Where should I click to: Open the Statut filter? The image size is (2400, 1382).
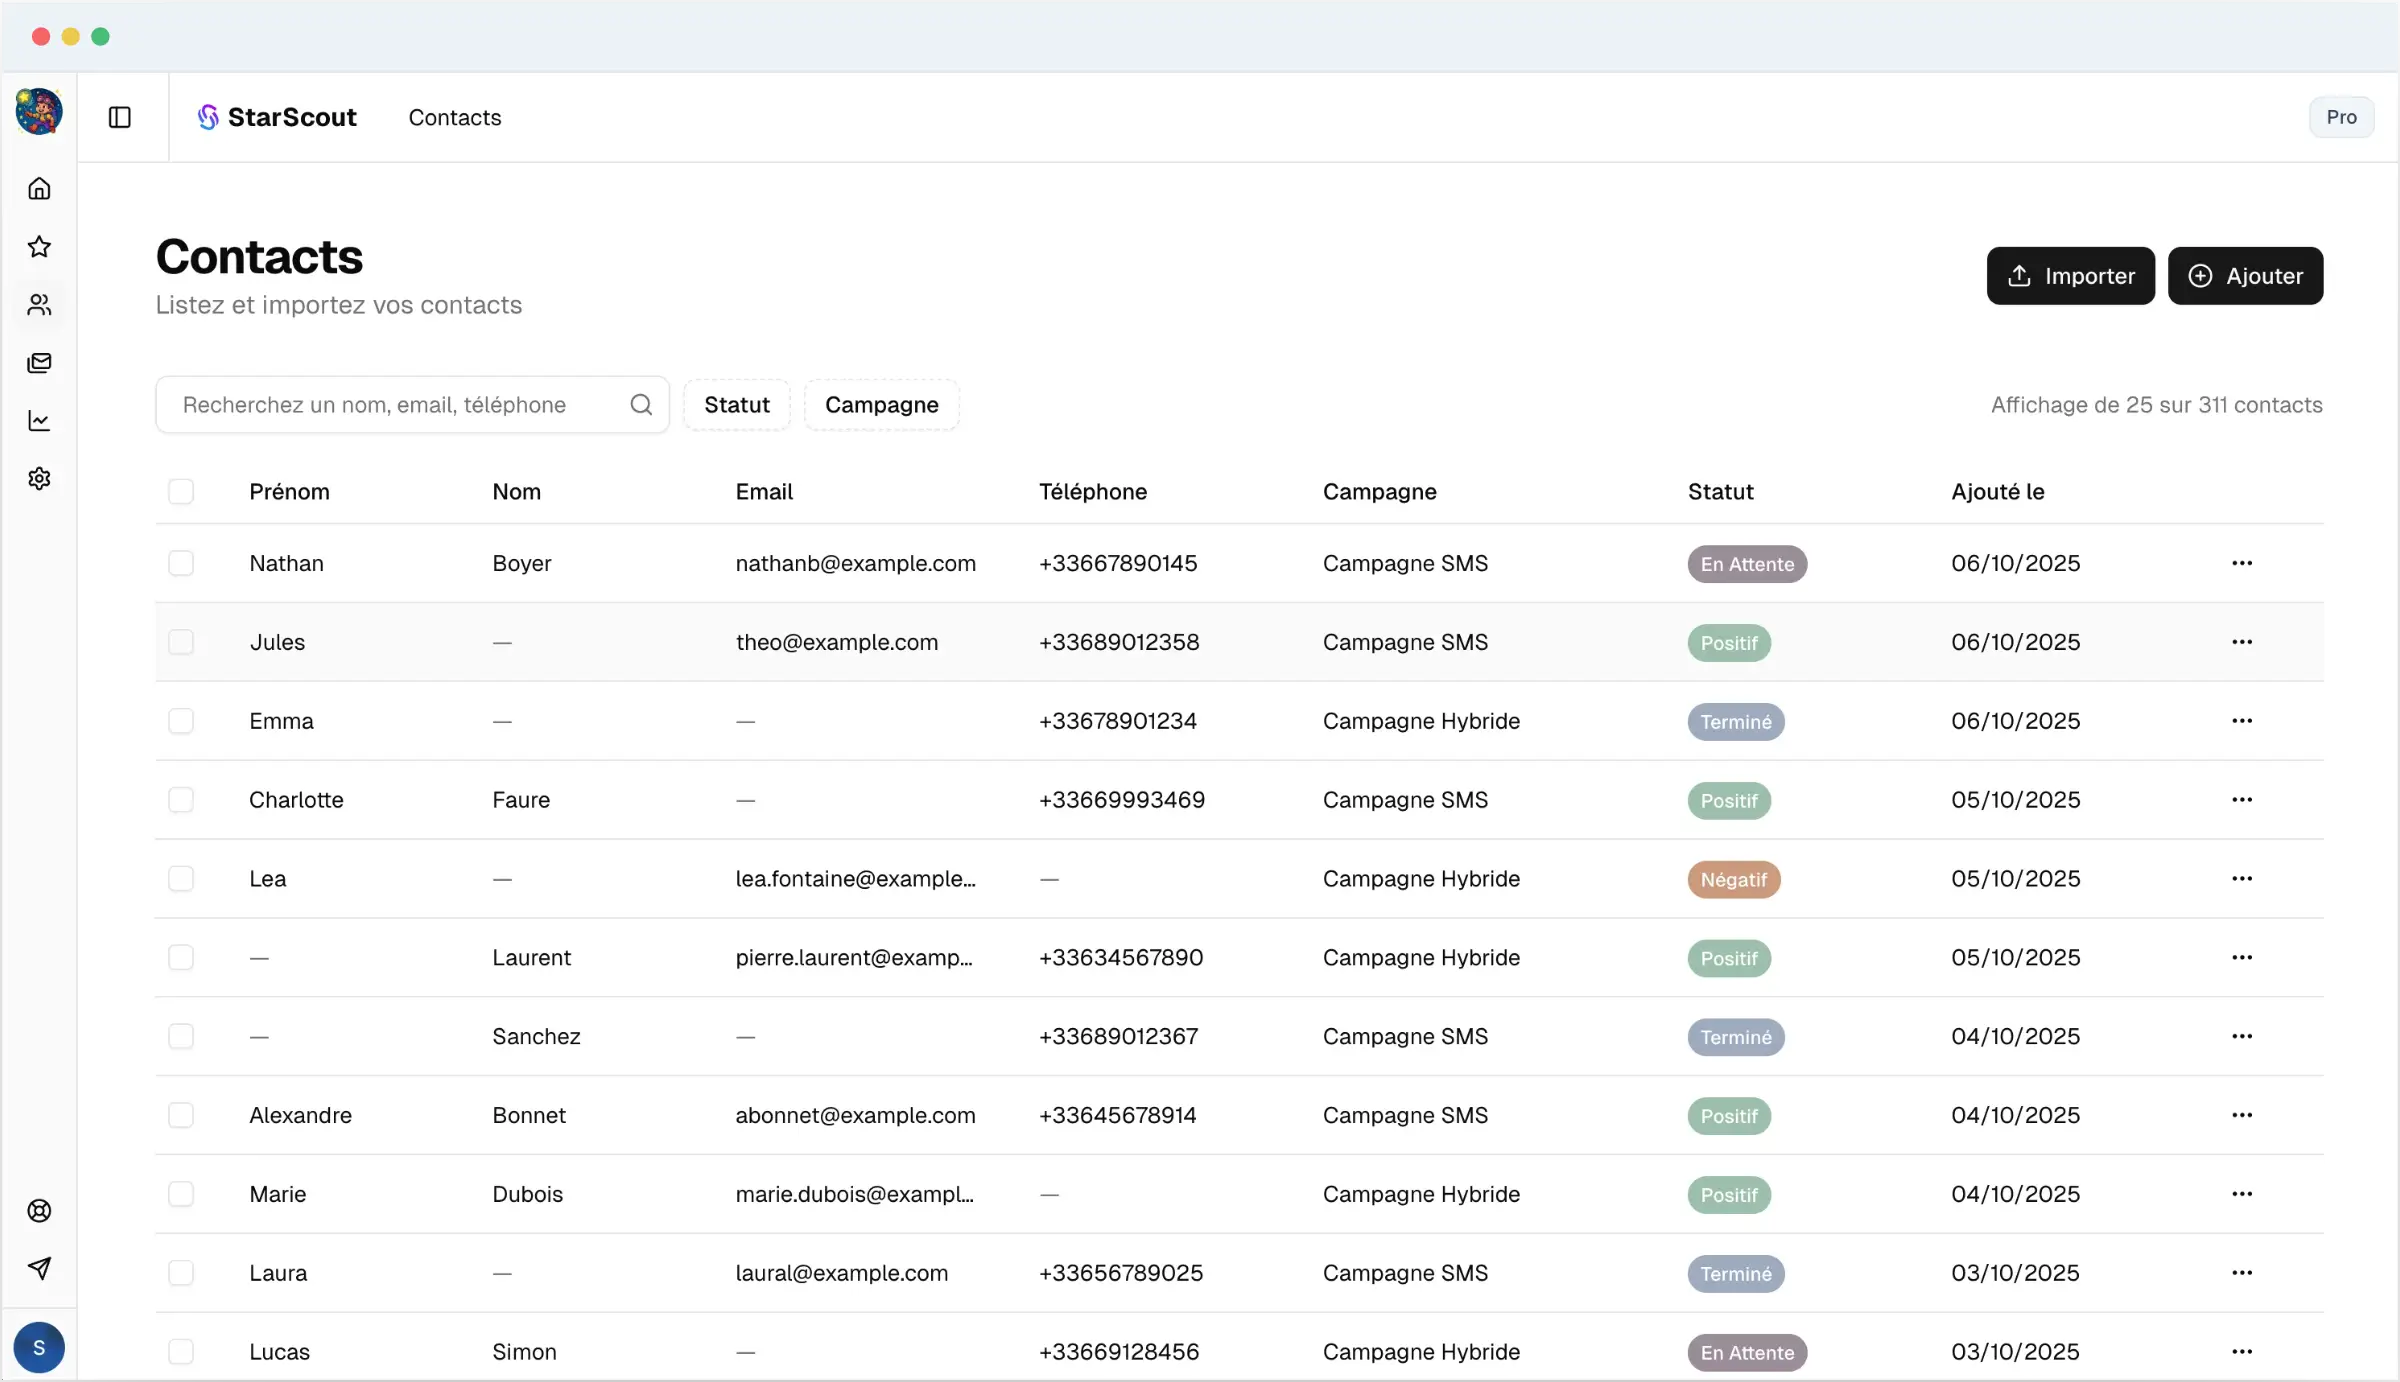(x=736, y=404)
